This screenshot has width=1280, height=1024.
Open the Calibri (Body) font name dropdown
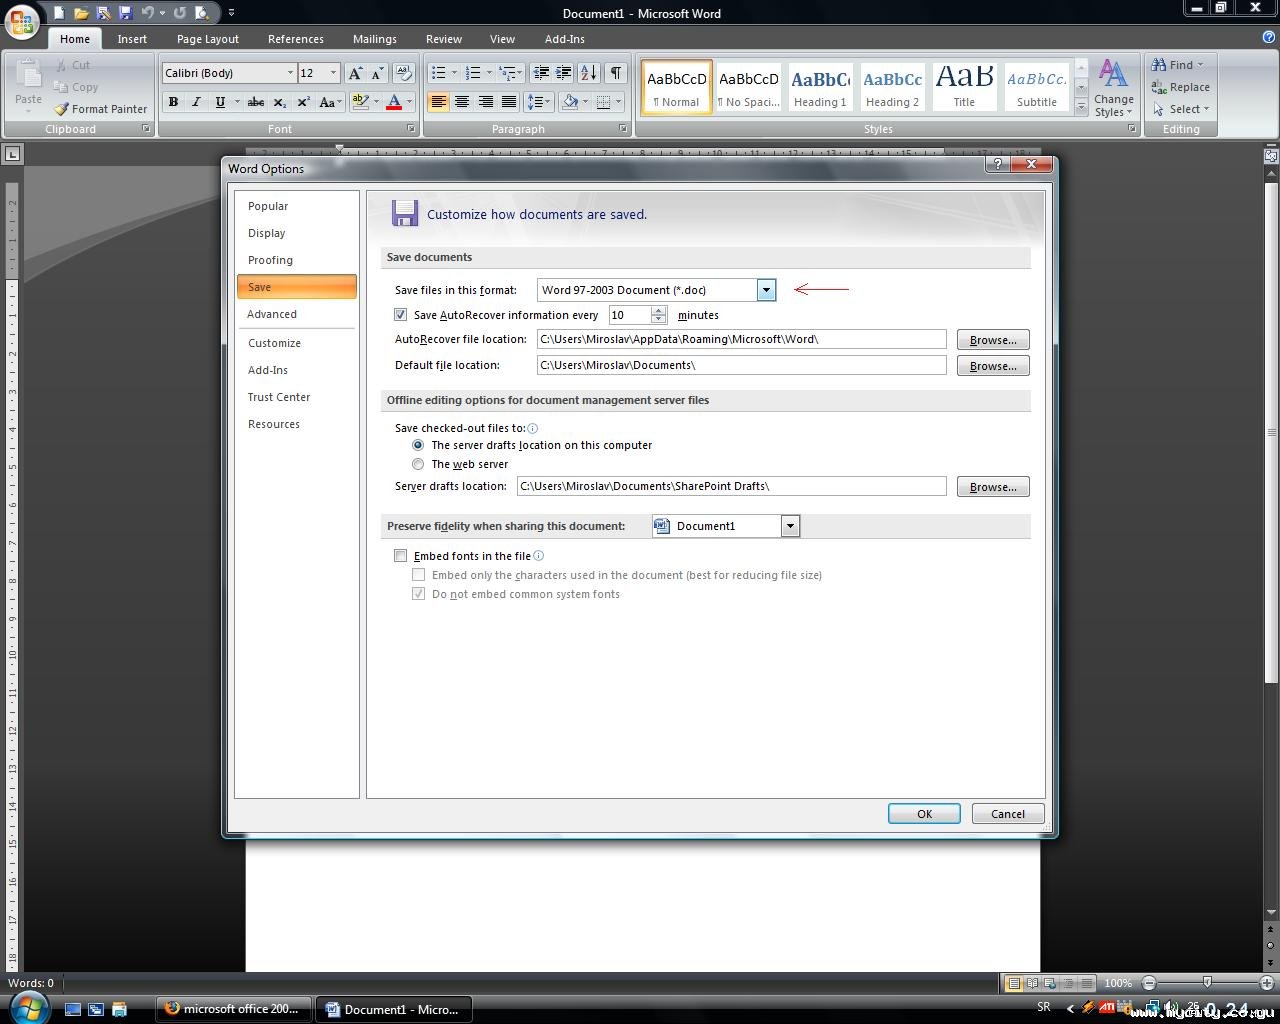click(x=290, y=73)
